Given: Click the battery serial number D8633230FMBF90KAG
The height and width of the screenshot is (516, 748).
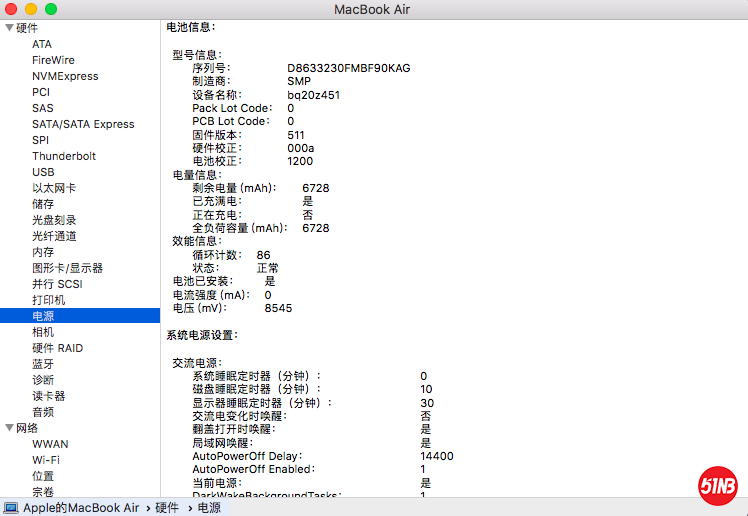Looking at the screenshot, I should pyautogui.click(x=348, y=68).
